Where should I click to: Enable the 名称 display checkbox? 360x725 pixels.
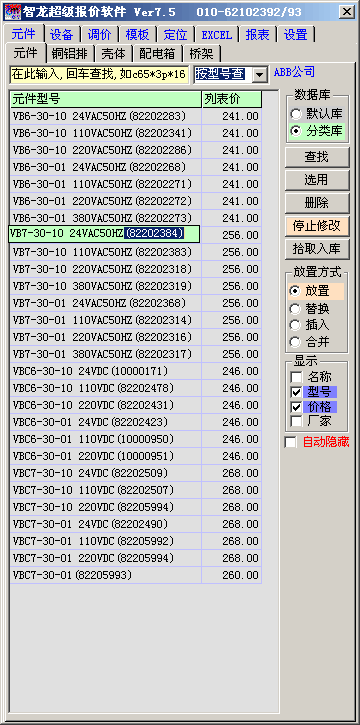point(296,377)
